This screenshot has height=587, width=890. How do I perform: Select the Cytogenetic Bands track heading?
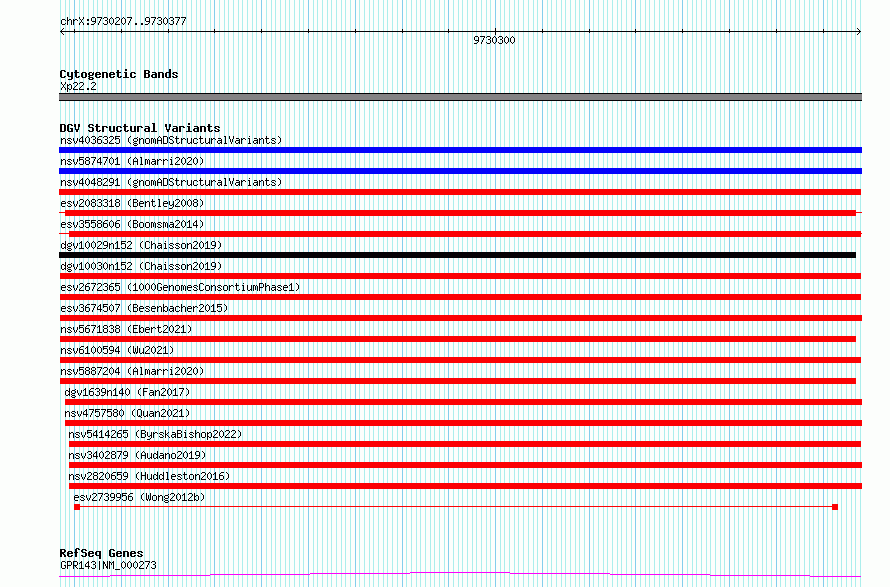pyautogui.click(x=119, y=74)
